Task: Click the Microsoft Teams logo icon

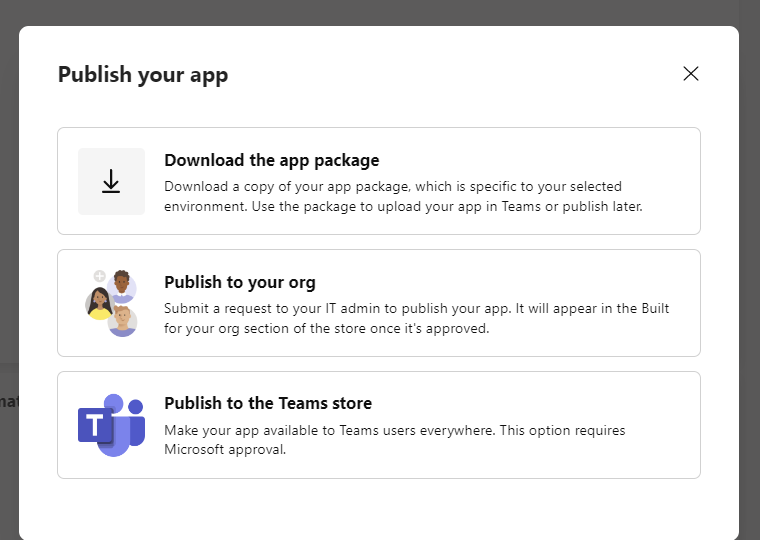Action: pyautogui.click(x=111, y=425)
